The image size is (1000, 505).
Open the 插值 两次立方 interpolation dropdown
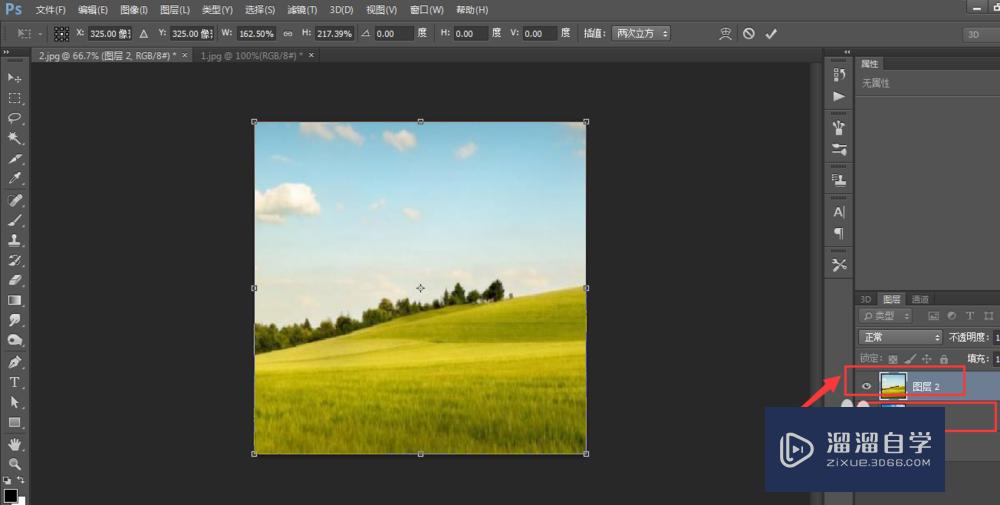click(641, 34)
